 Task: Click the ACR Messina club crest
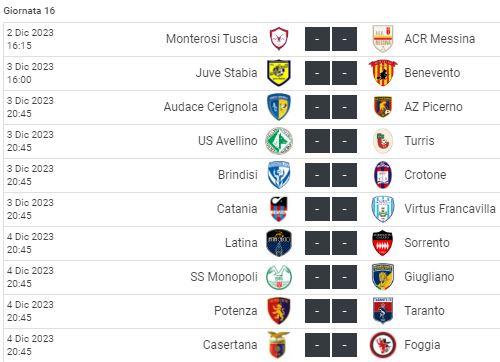pos(383,39)
